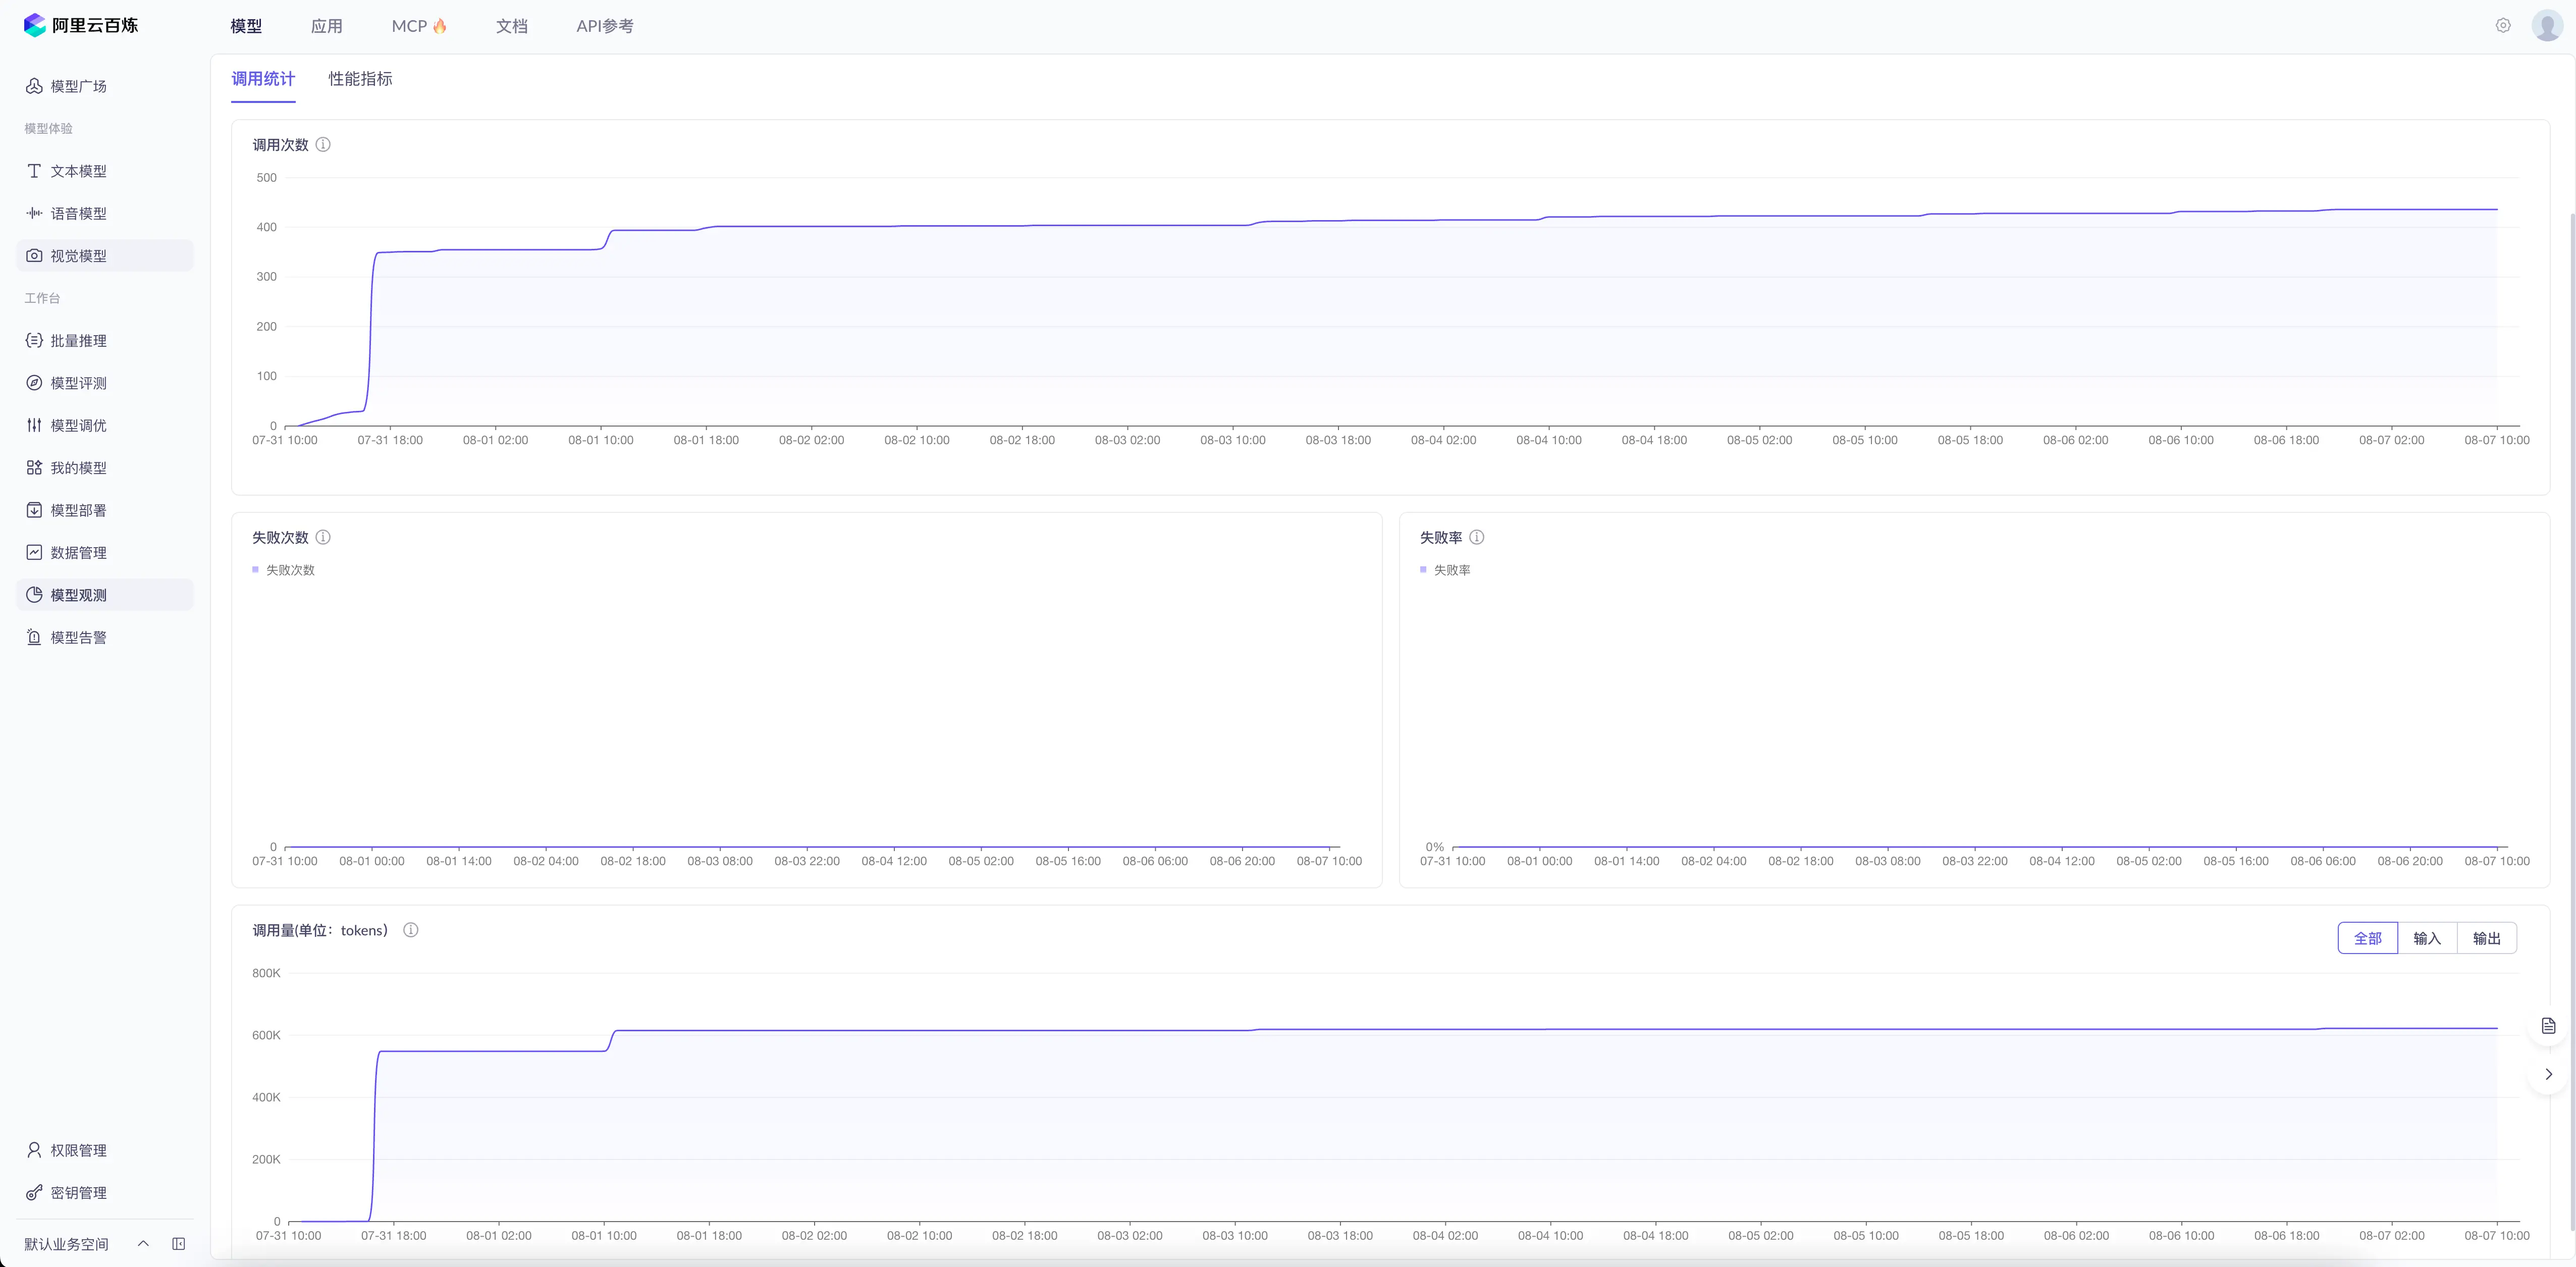Click the 语音模型 waveform icon
Screen dimensions: 2576x1267
(x=34, y=213)
